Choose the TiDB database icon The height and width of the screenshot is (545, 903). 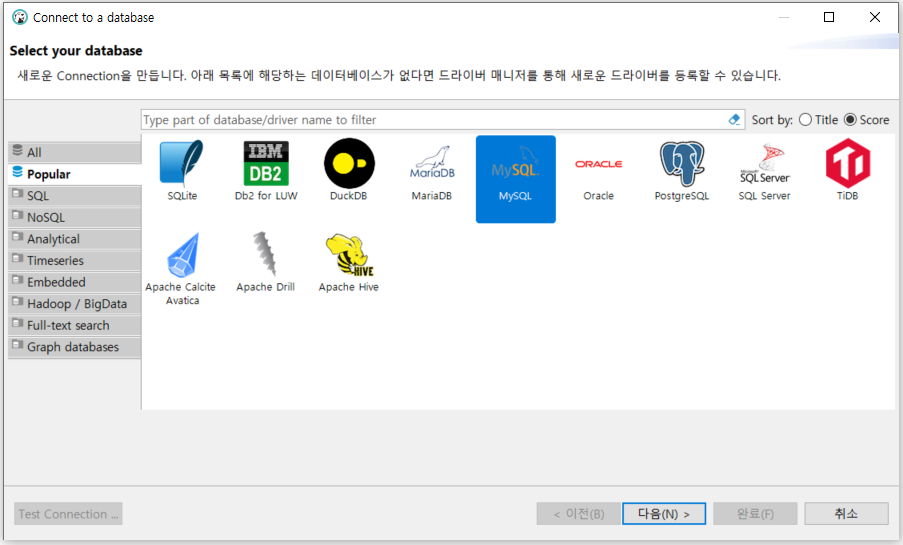[x=848, y=163]
